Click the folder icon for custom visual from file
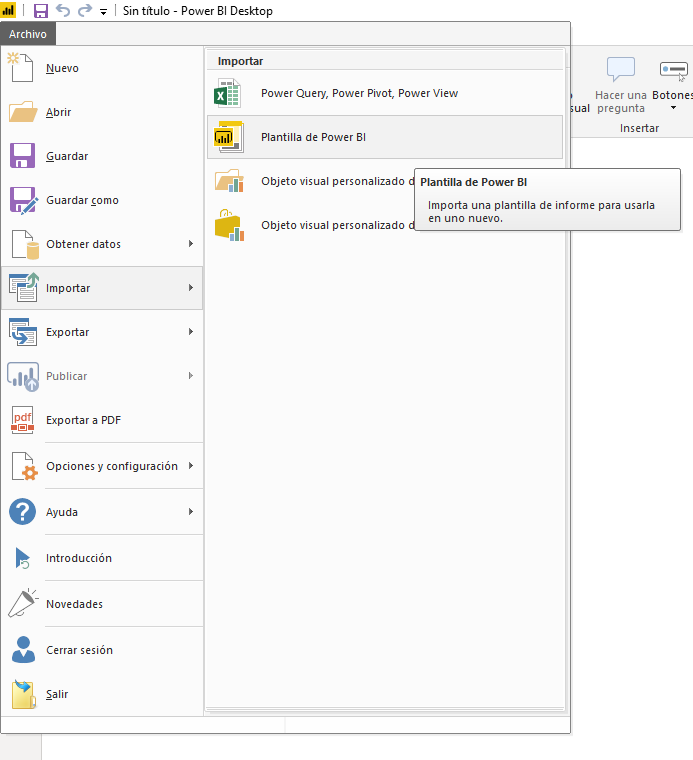 coord(229,181)
